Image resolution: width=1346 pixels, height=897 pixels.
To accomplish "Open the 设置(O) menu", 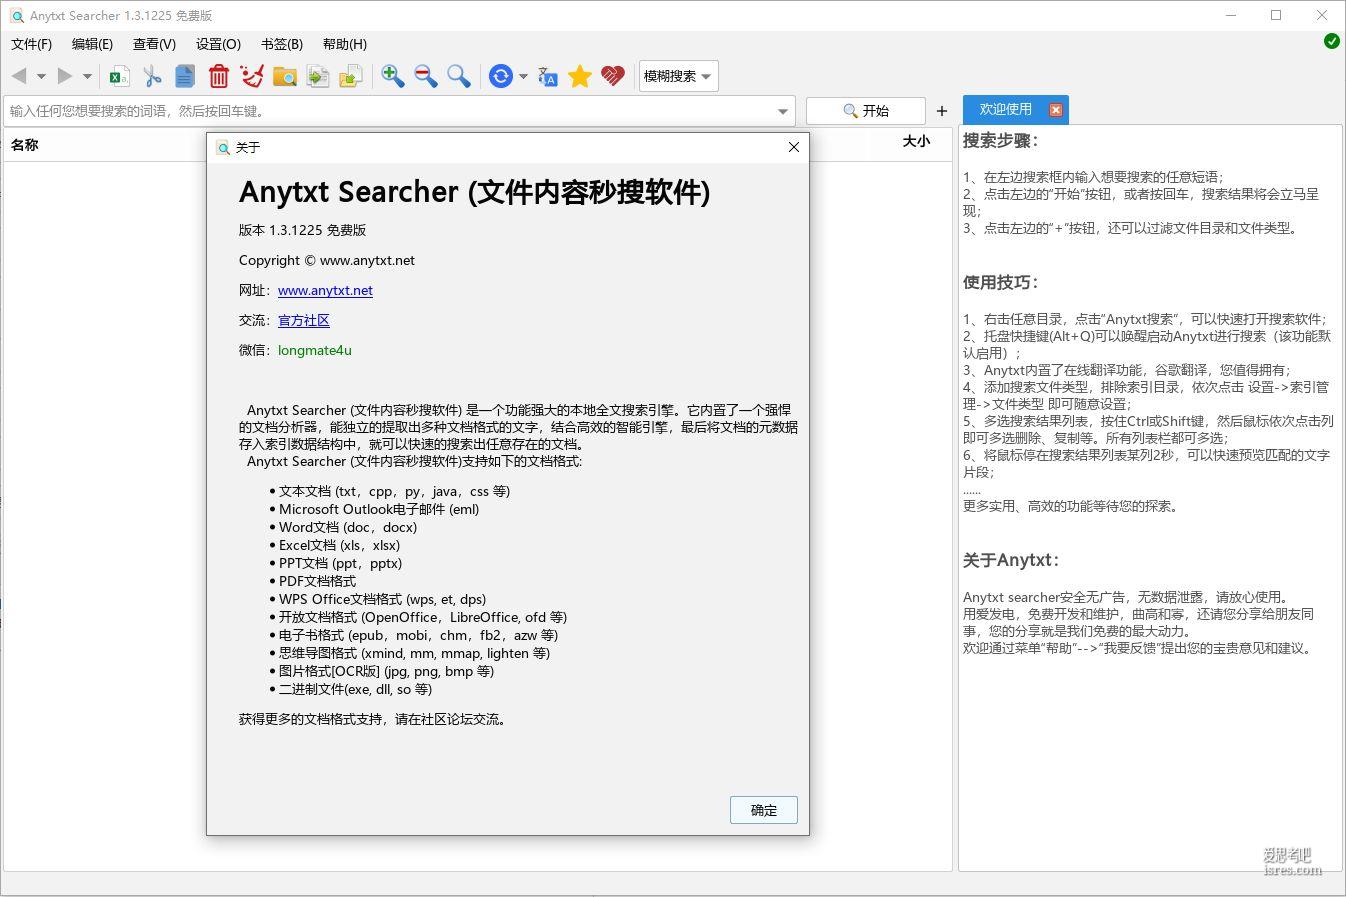I will [x=218, y=44].
